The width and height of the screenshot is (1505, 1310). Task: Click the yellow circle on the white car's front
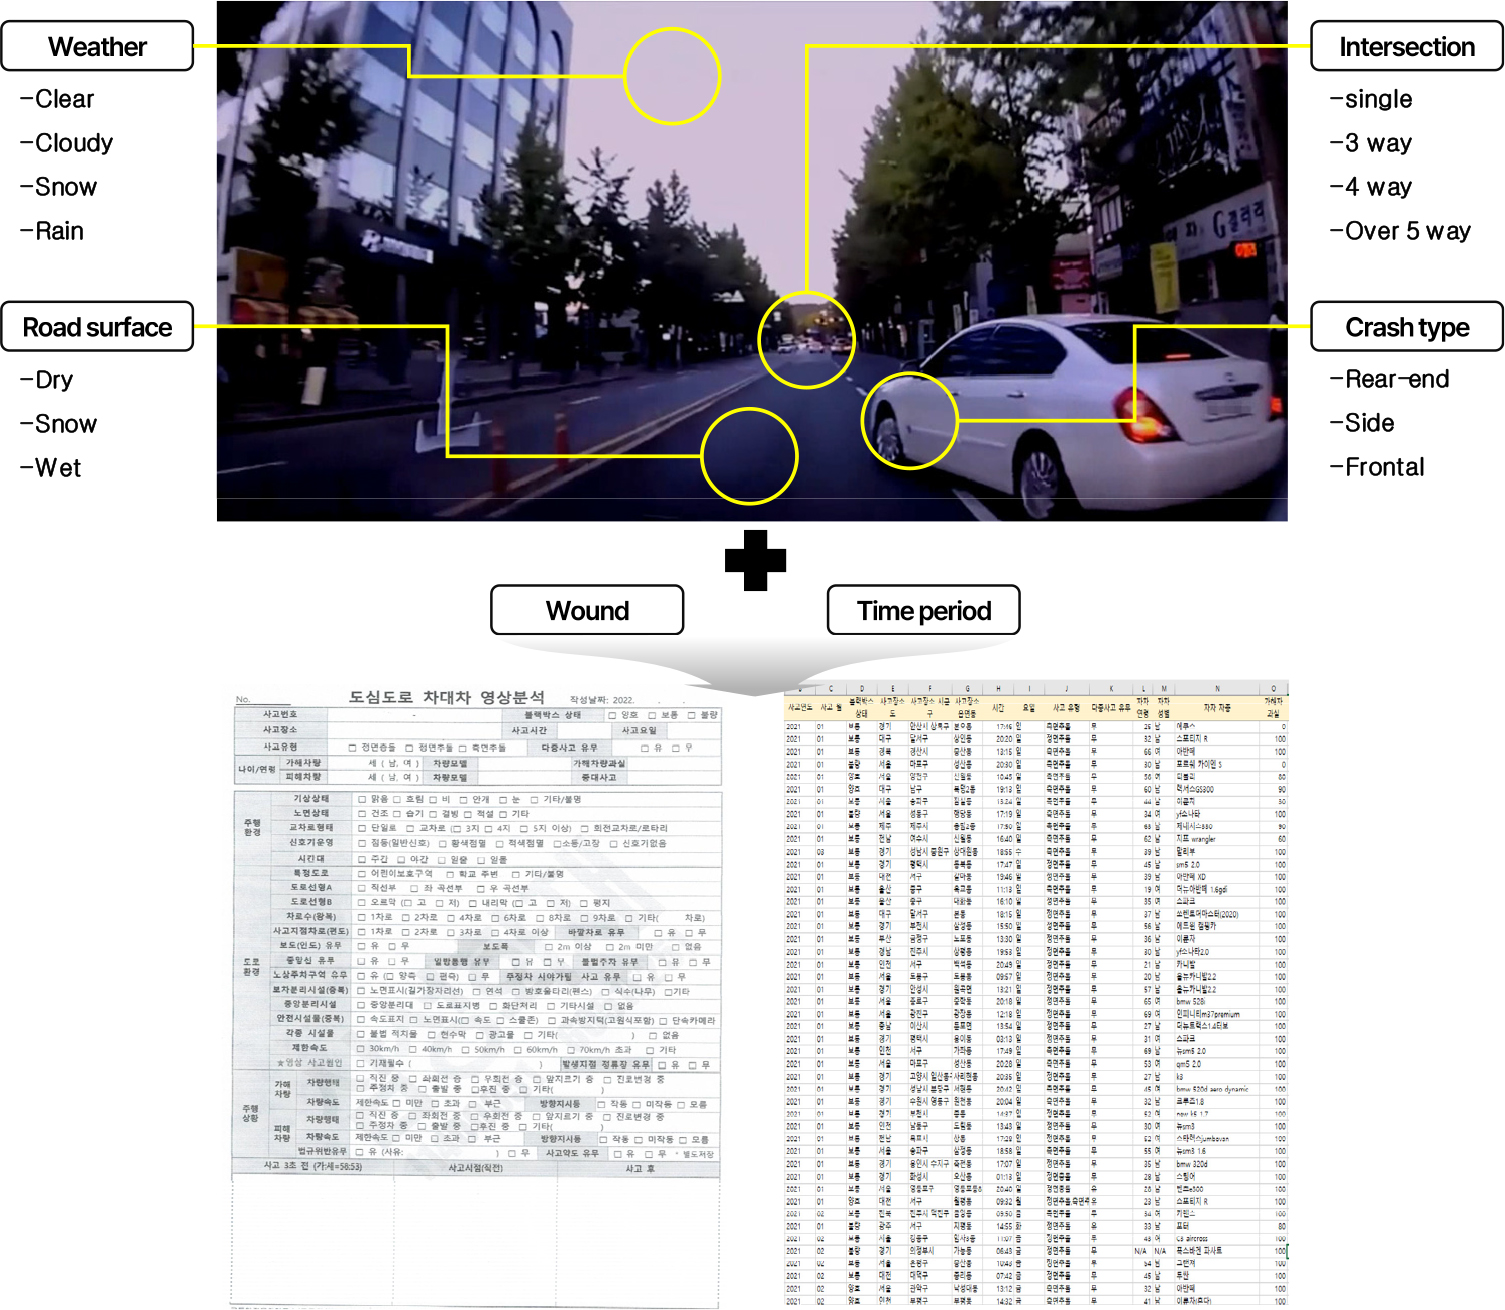(909, 420)
